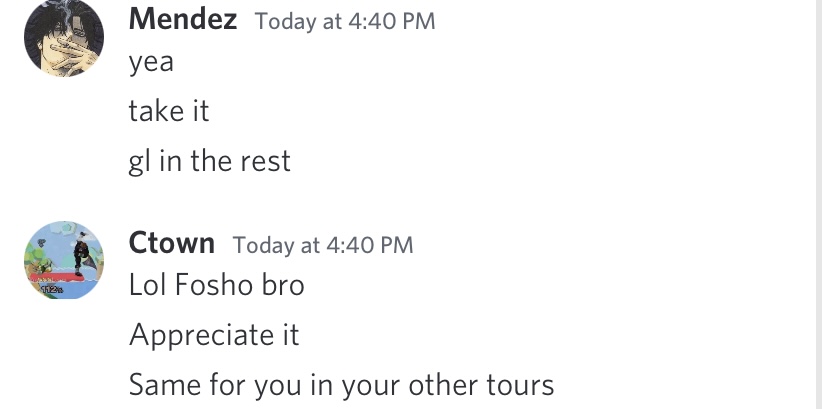Click the Ctown username

(172, 243)
